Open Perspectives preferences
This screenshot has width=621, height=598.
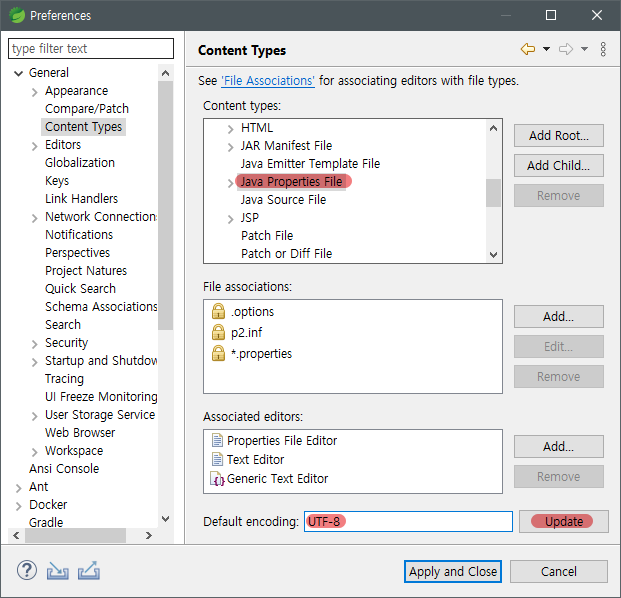(x=77, y=253)
